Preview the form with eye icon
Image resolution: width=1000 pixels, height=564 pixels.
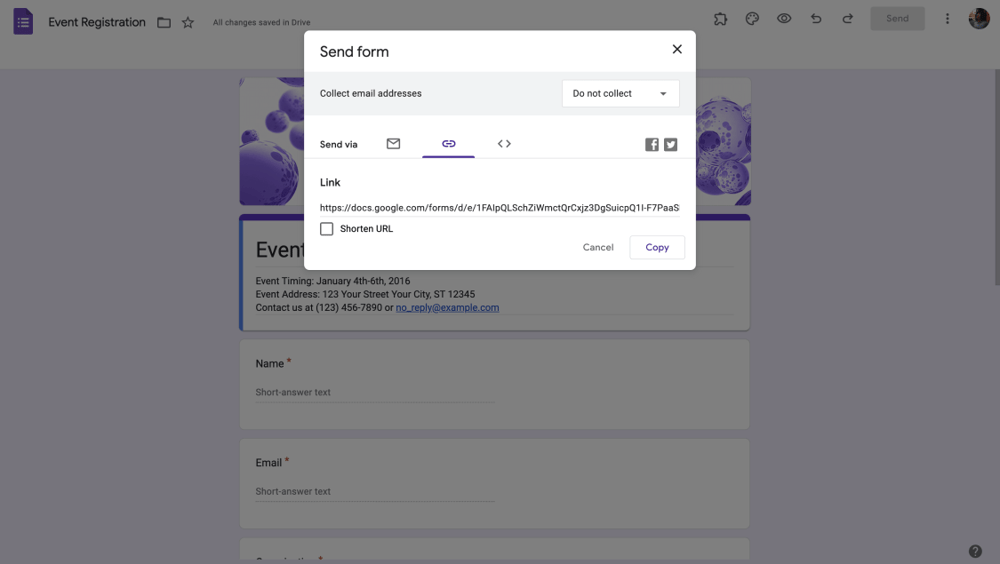tap(784, 19)
